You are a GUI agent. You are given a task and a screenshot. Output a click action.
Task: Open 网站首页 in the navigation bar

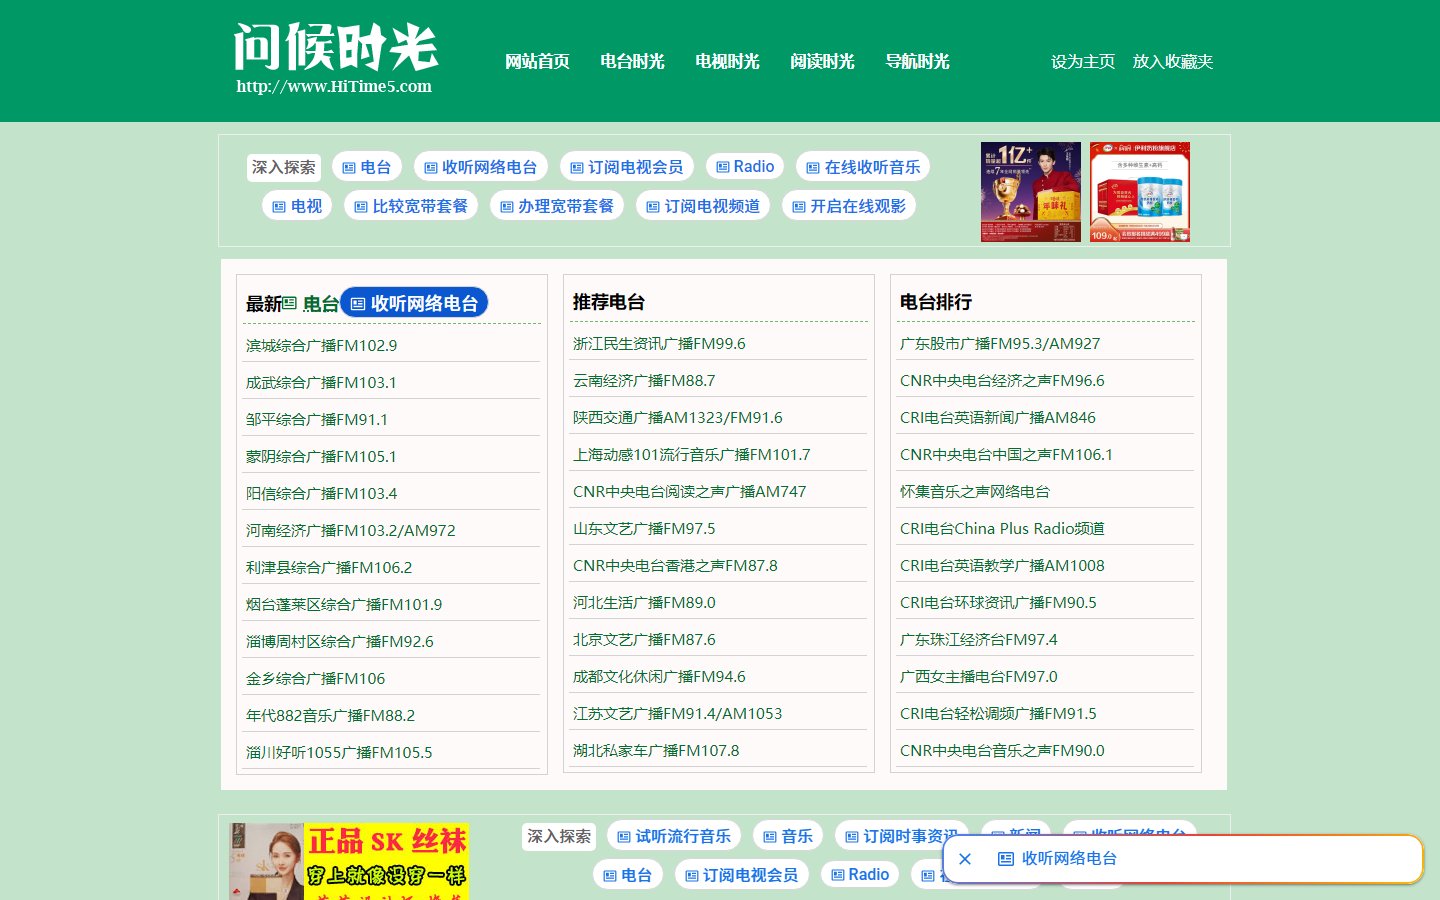click(x=537, y=62)
